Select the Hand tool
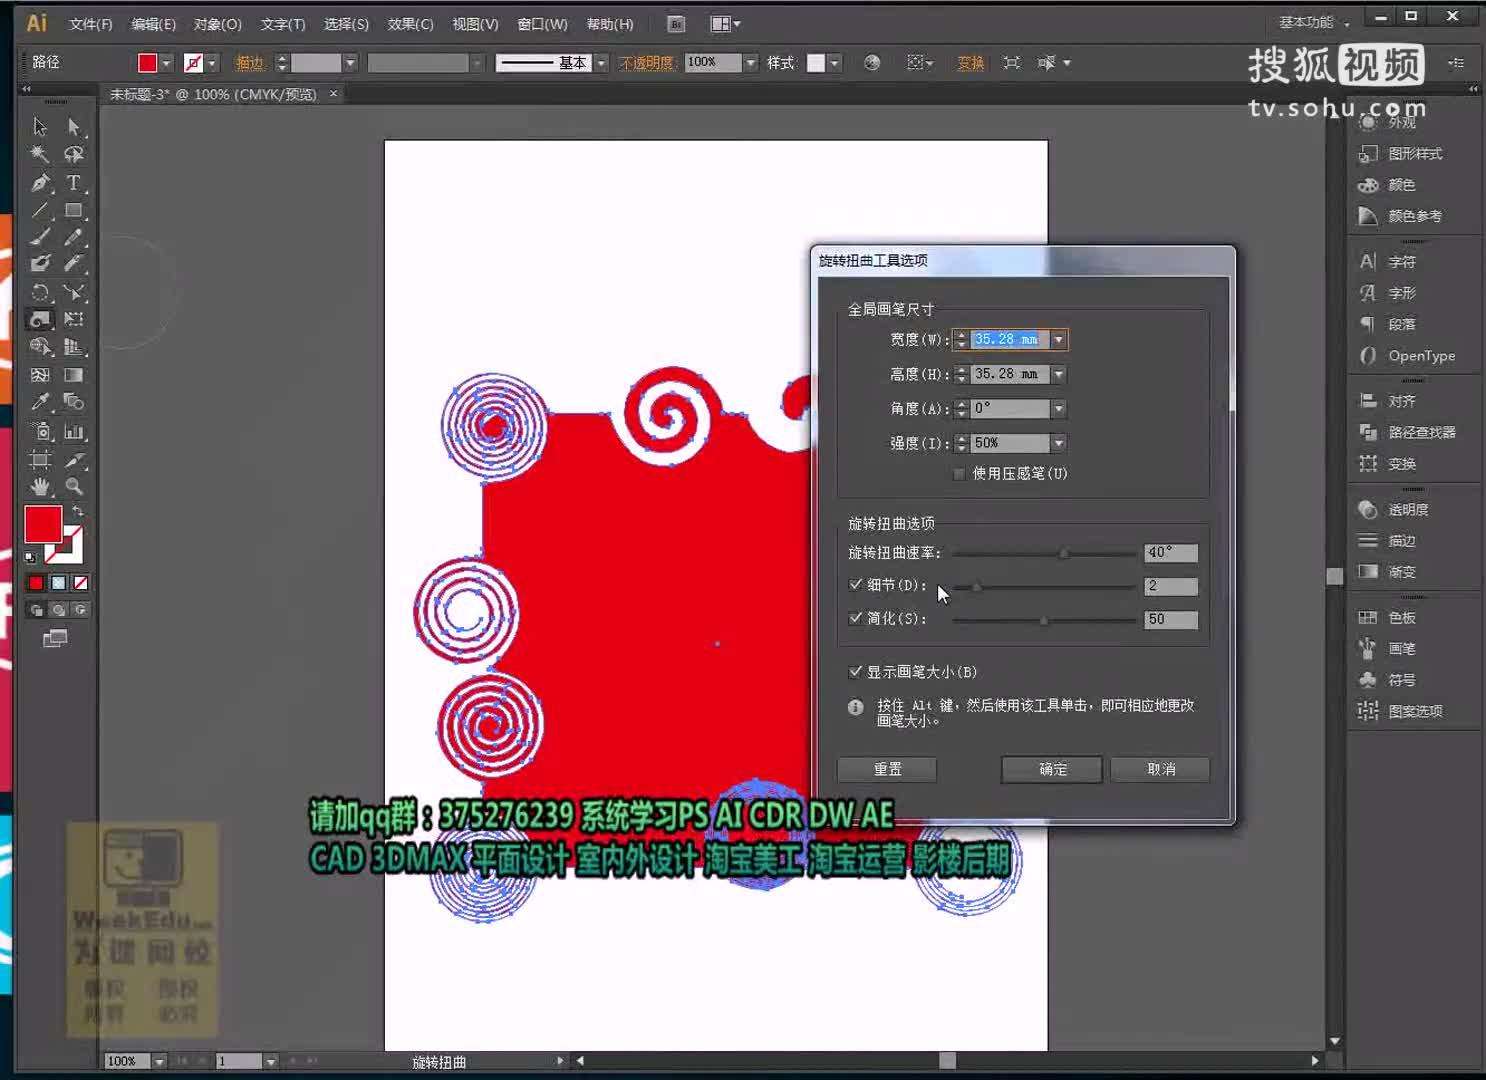This screenshot has height=1080, width=1486. point(40,487)
